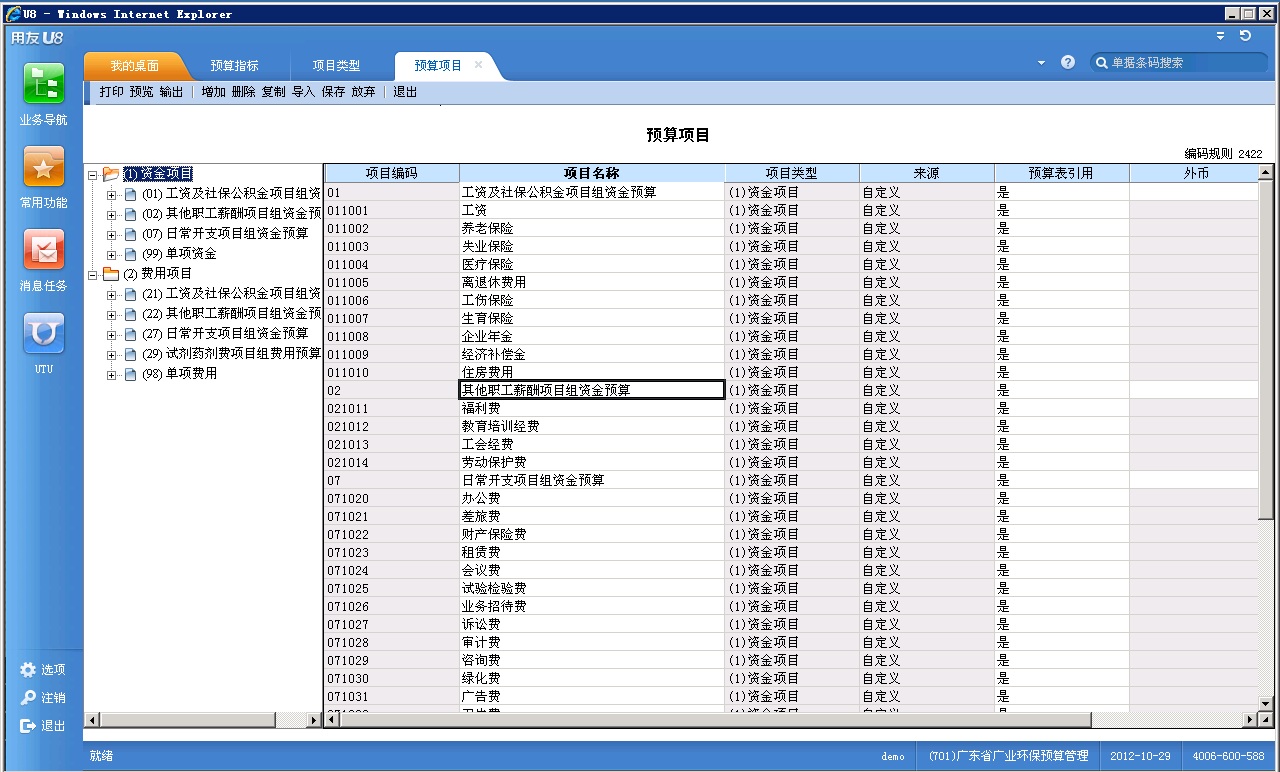This screenshot has height=772, width=1280.
Task: Open the 业务导航 navigation icon
Action: (44, 84)
